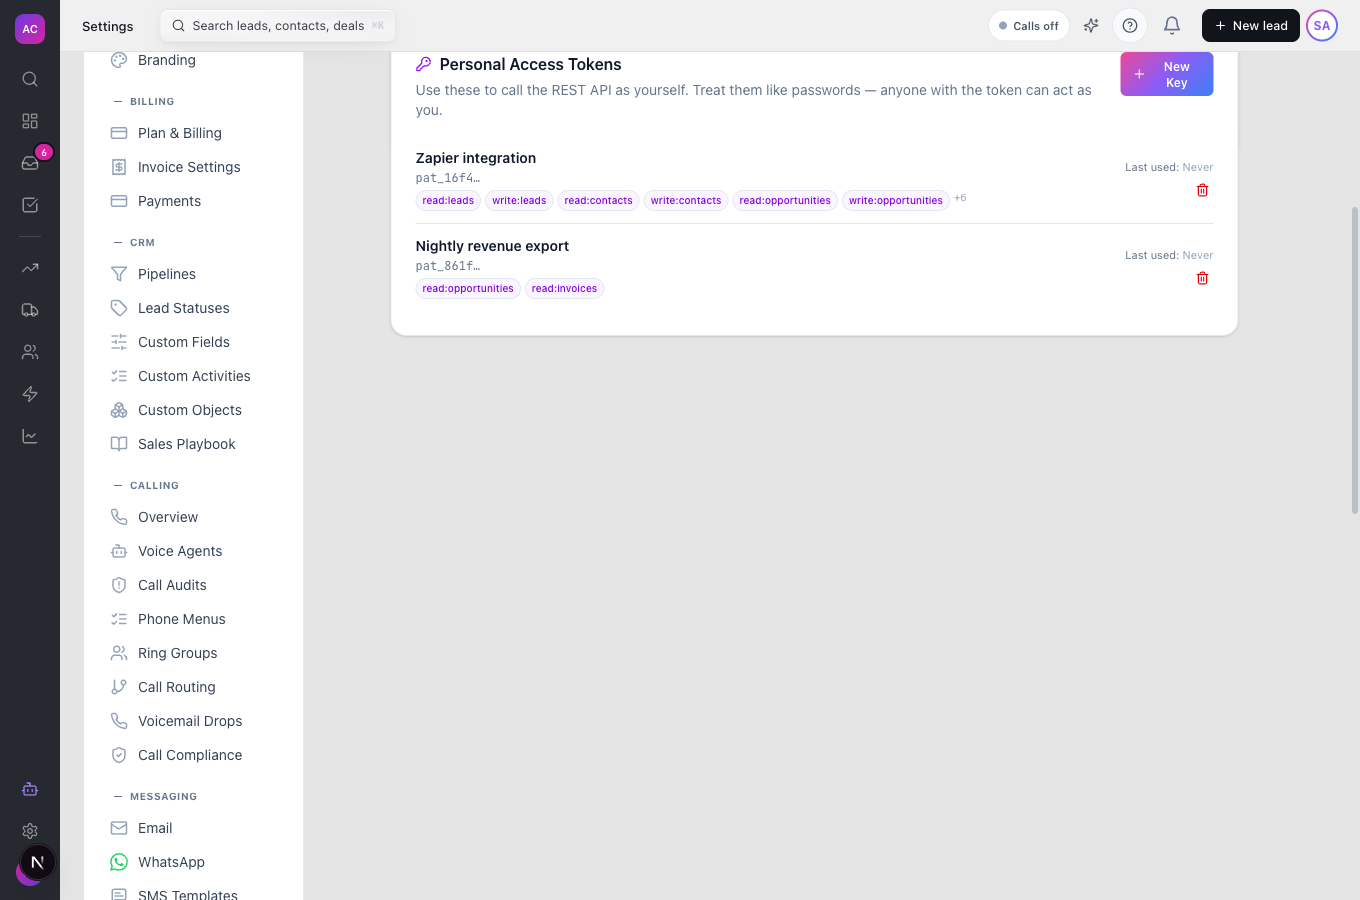Open the notifications bell
The image size is (1360, 900).
[1172, 26]
